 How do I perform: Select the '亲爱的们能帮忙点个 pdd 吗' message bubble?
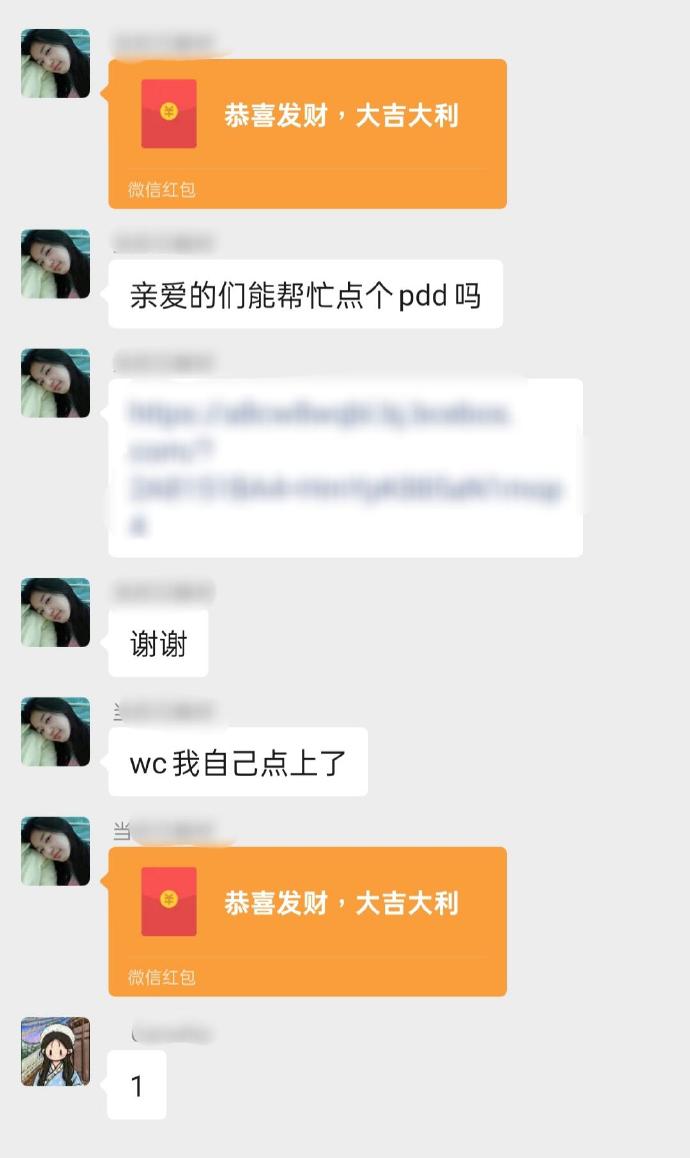(x=306, y=294)
